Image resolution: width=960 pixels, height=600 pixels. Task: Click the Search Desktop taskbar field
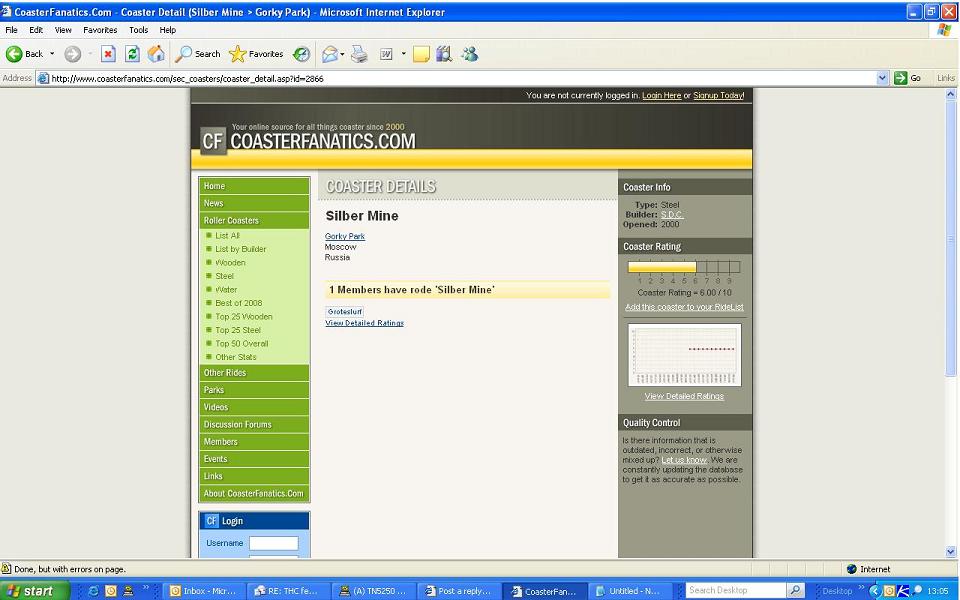coord(735,590)
